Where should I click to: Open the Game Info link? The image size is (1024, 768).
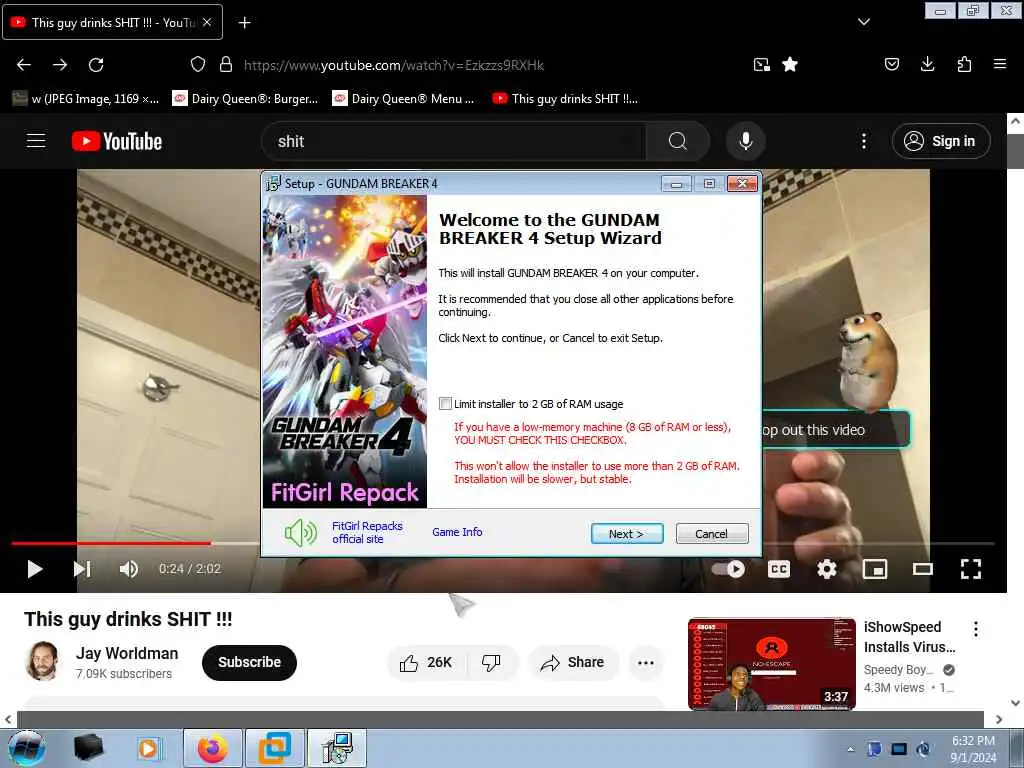coord(457,532)
